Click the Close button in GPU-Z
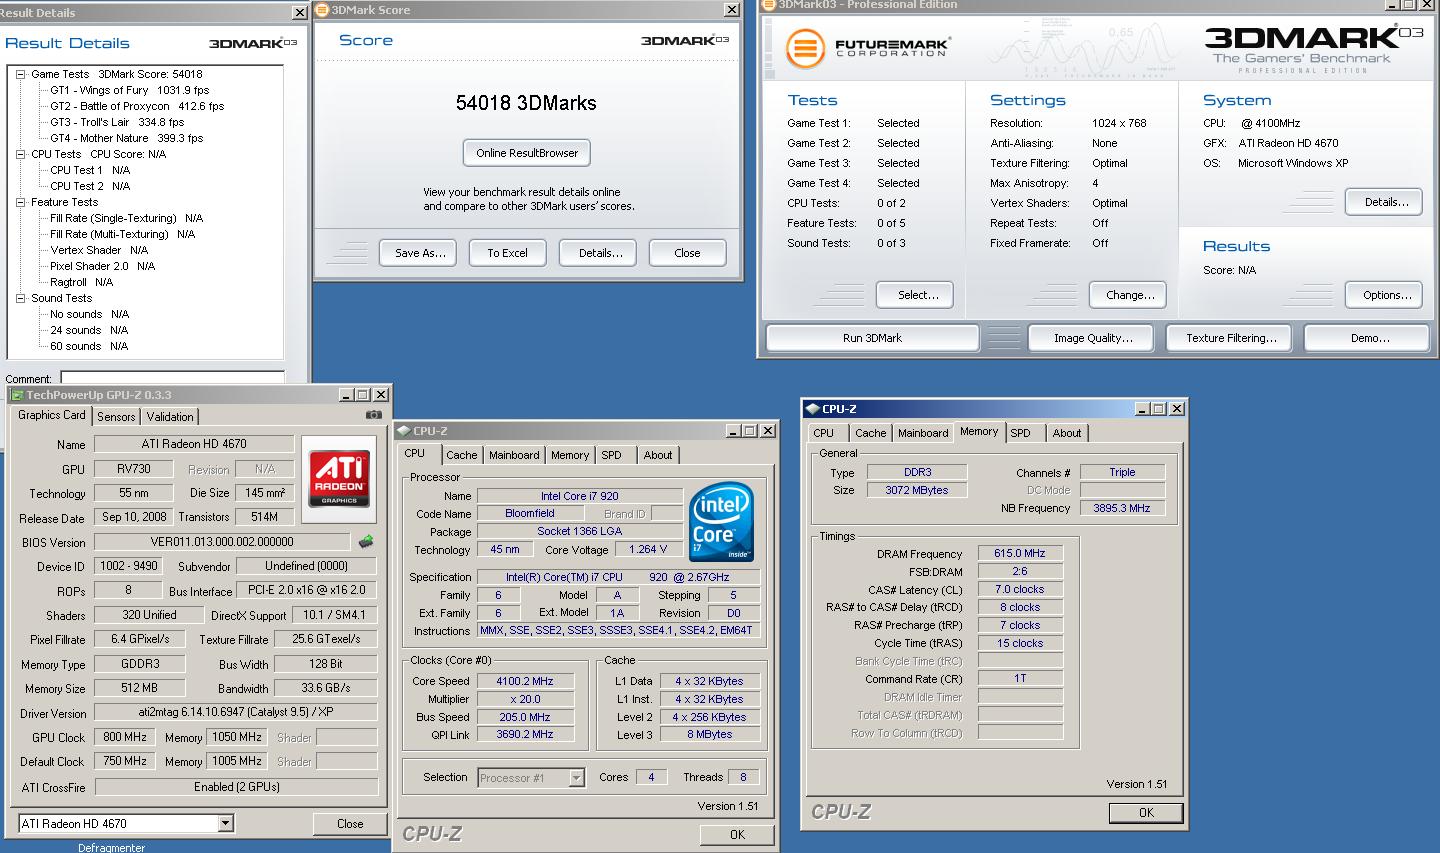The width and height of the screenshot is (1440, 853). (350, 824)
